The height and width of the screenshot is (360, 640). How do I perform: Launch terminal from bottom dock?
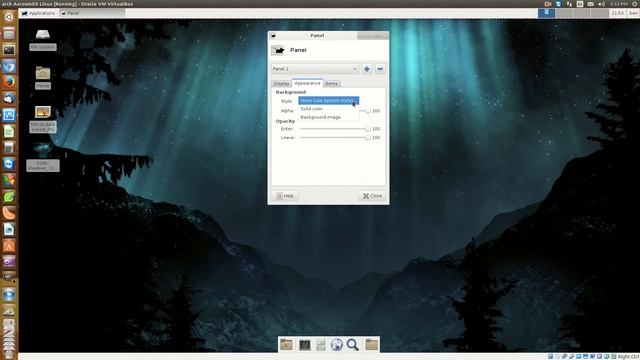tap(304, 345)
